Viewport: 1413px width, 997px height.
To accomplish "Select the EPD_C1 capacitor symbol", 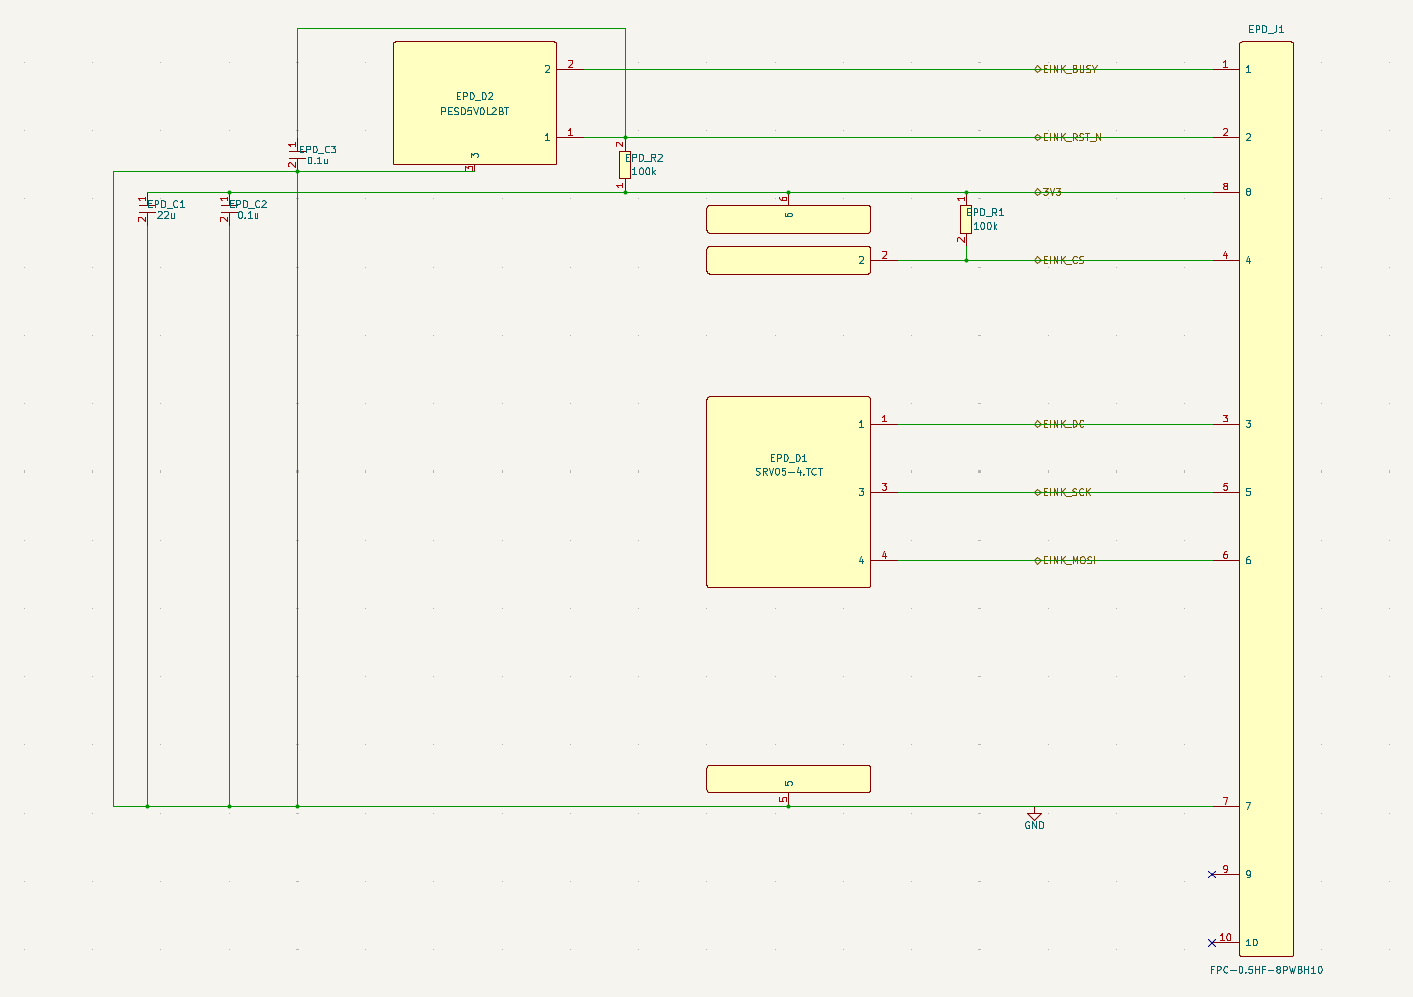I will coord(147,209).
